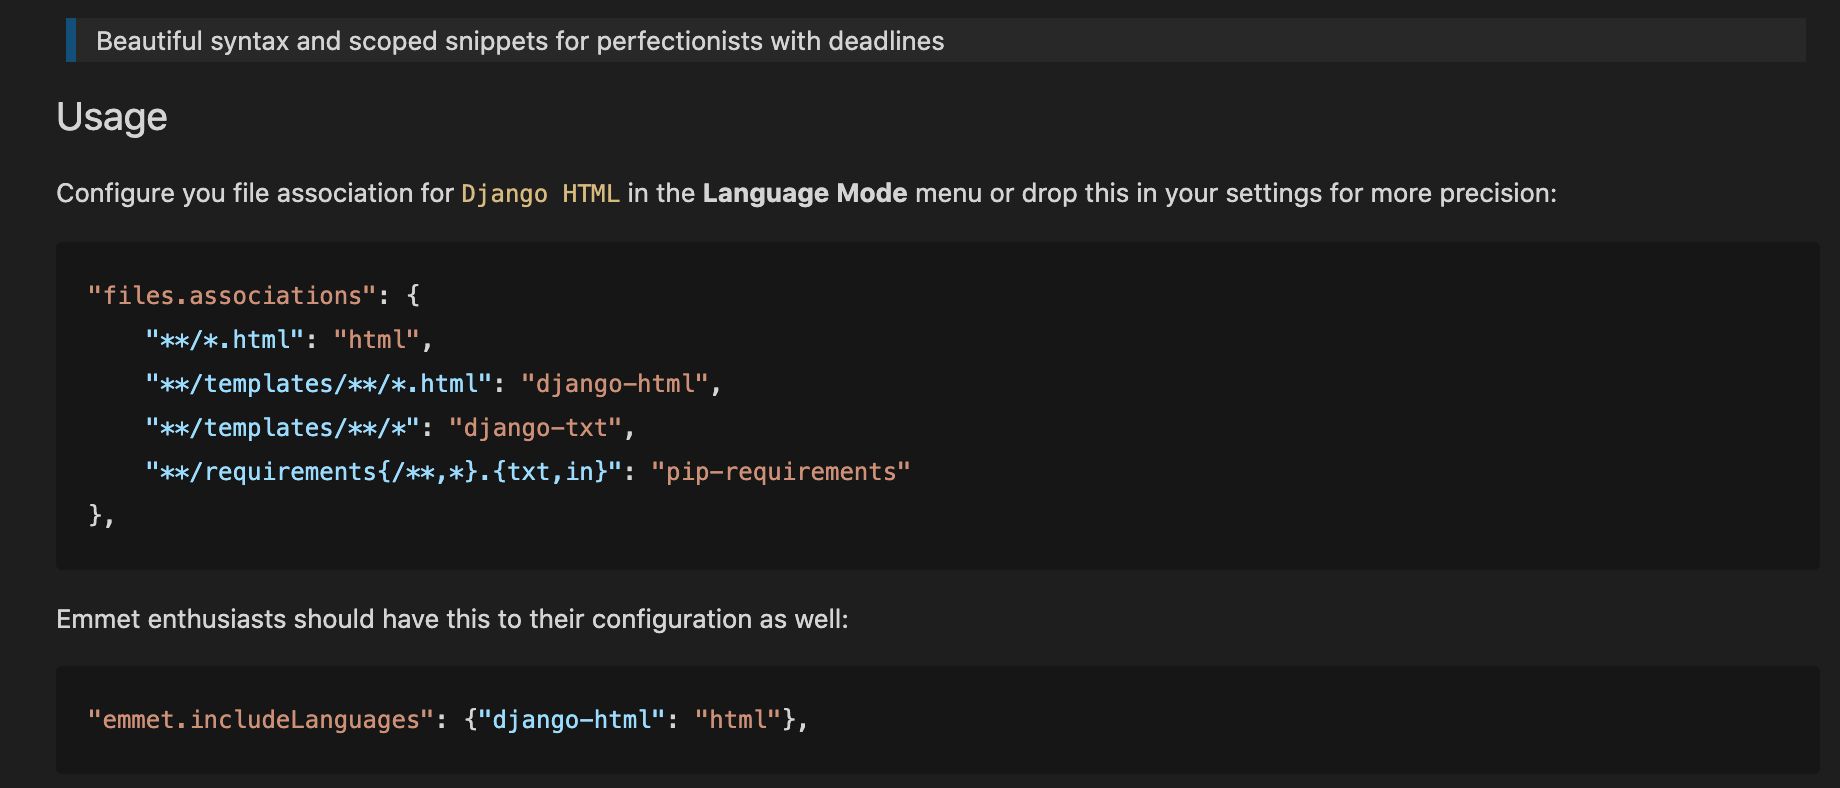Click the "django-html" value in files.associations
Viewport: 1840px width, 788px height.
coord(614,384)
